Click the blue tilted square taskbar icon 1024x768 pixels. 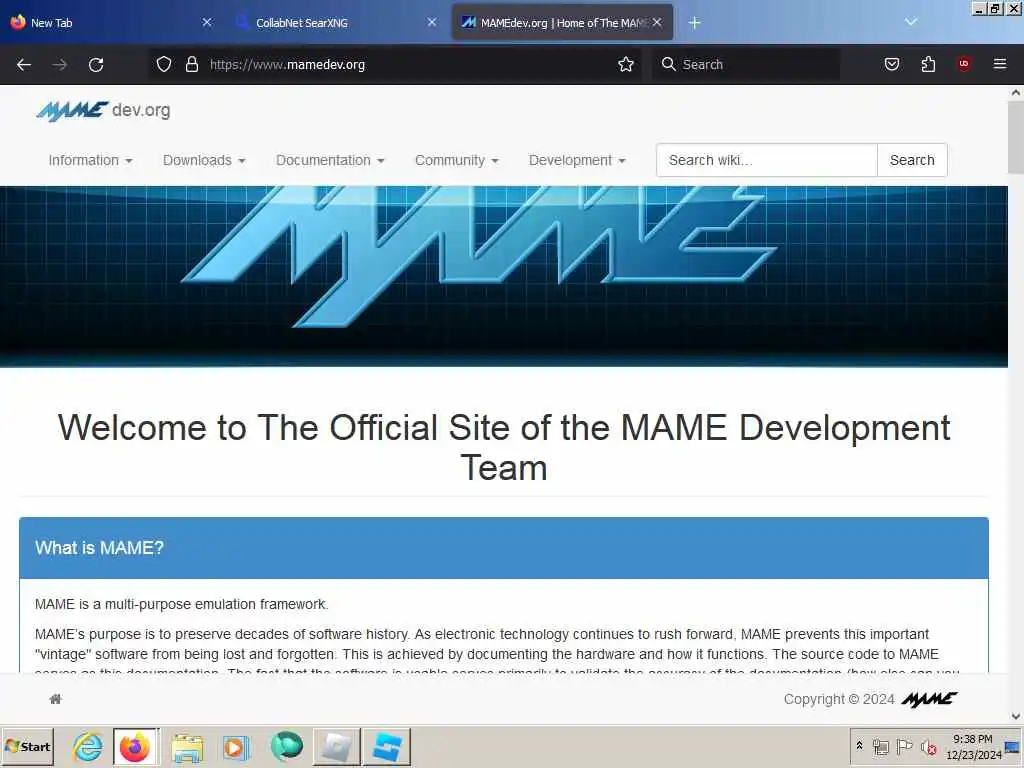(387, 747)
